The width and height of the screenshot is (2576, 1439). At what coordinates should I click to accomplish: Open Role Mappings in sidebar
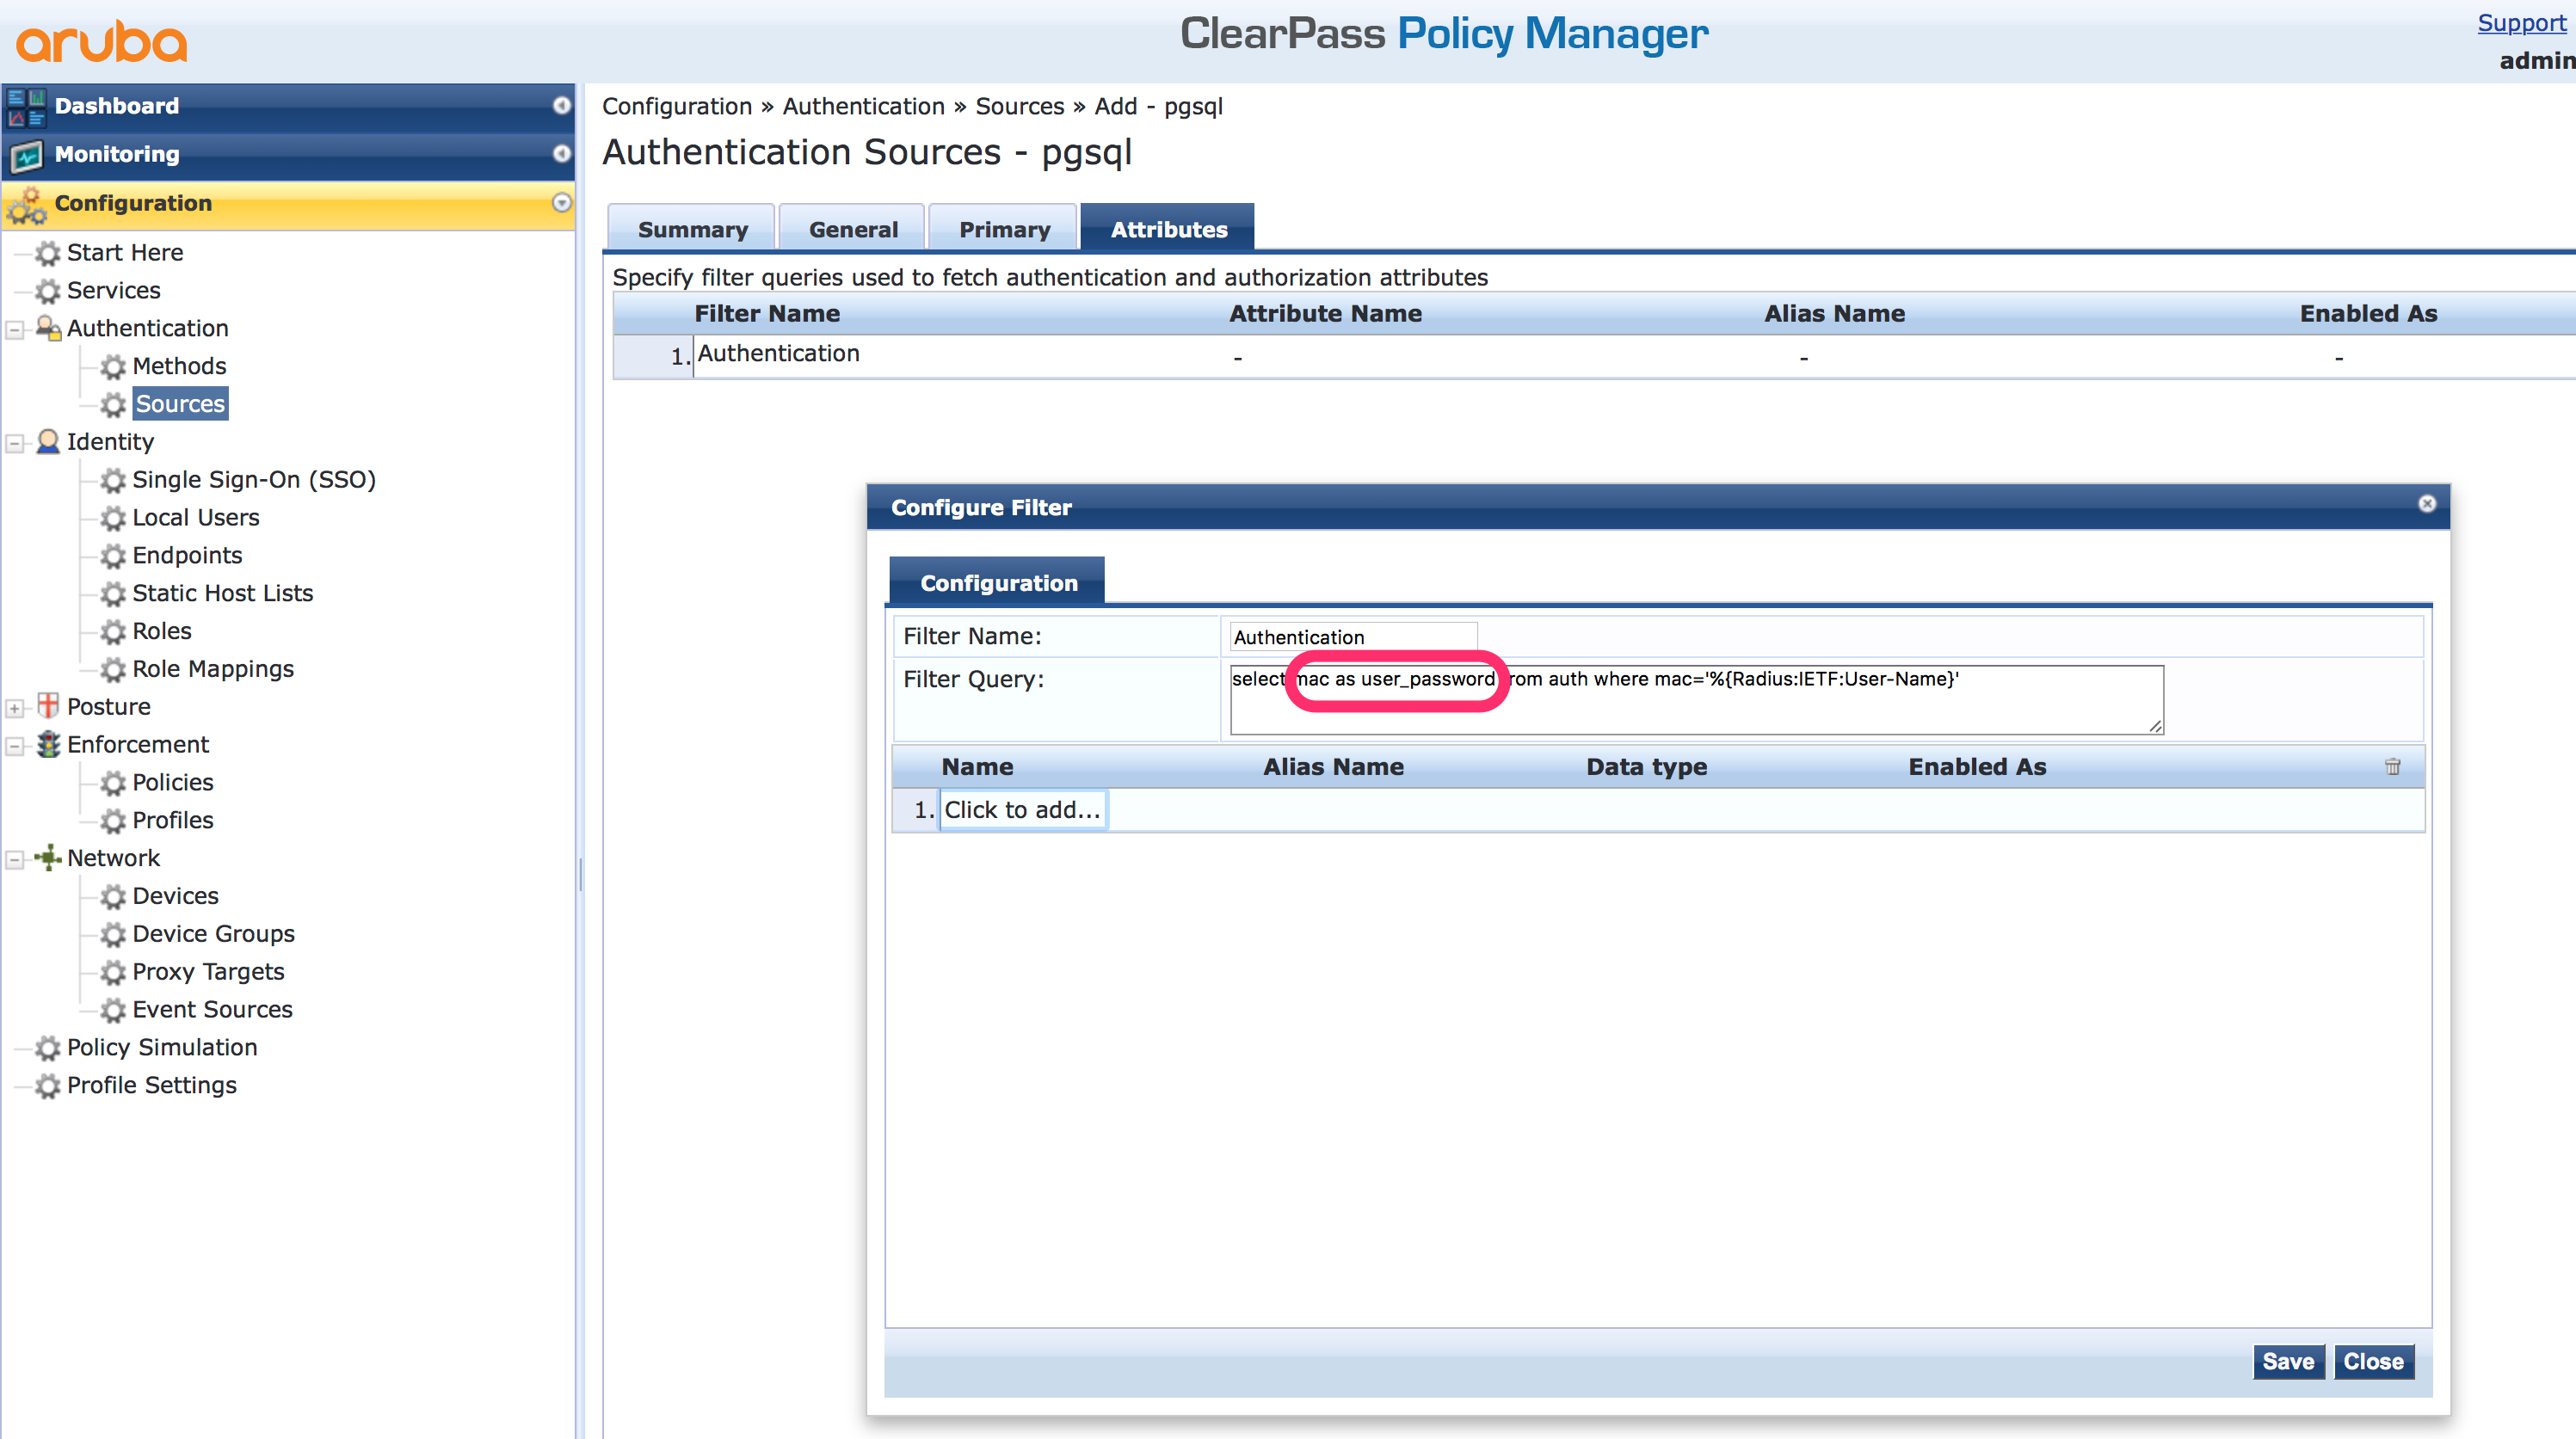213,670
